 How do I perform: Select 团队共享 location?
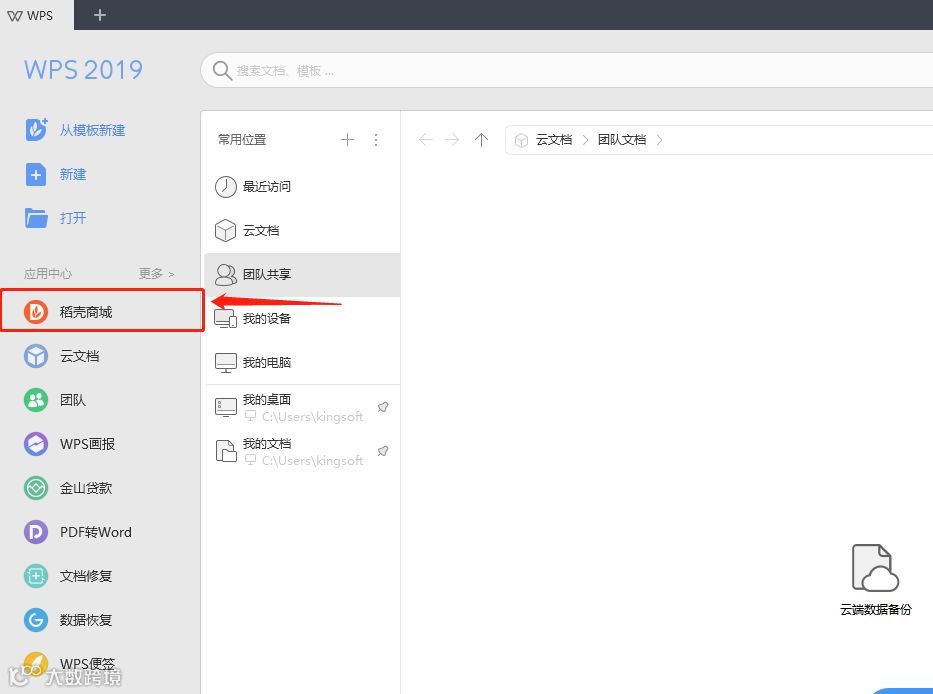(302, 274)
